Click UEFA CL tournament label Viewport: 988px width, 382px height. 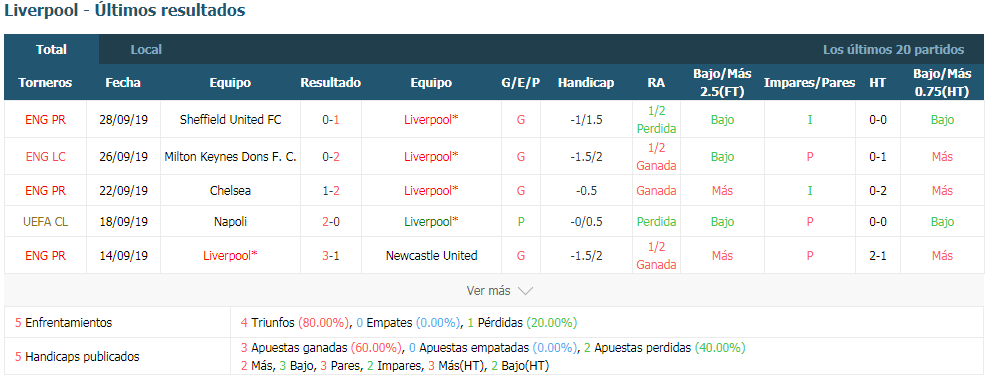coord(45,222)
